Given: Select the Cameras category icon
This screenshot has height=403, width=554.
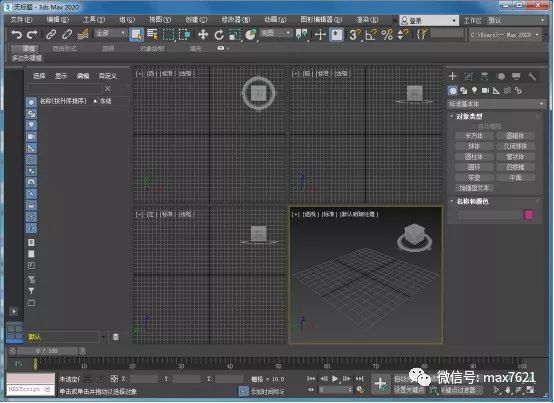Looking at the screenshot, I should tap(485, 91).
